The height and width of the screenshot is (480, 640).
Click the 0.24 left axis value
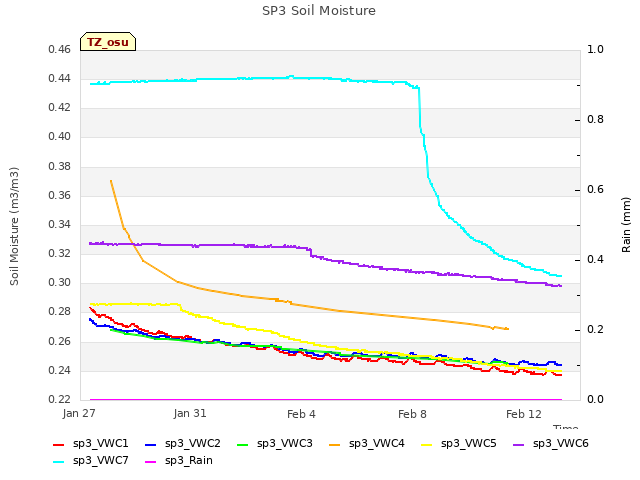point(60,370)
